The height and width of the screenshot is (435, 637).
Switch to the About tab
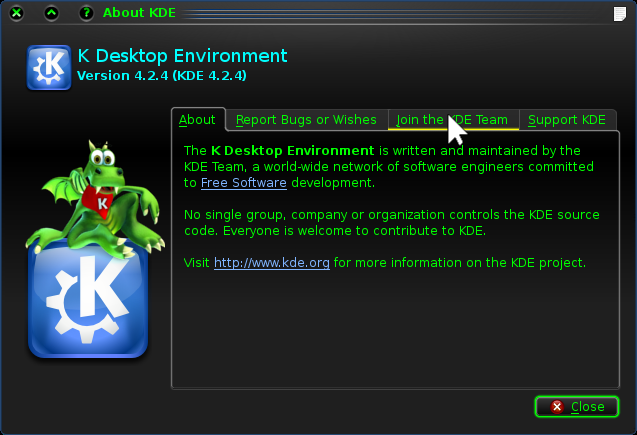[198, 119]
